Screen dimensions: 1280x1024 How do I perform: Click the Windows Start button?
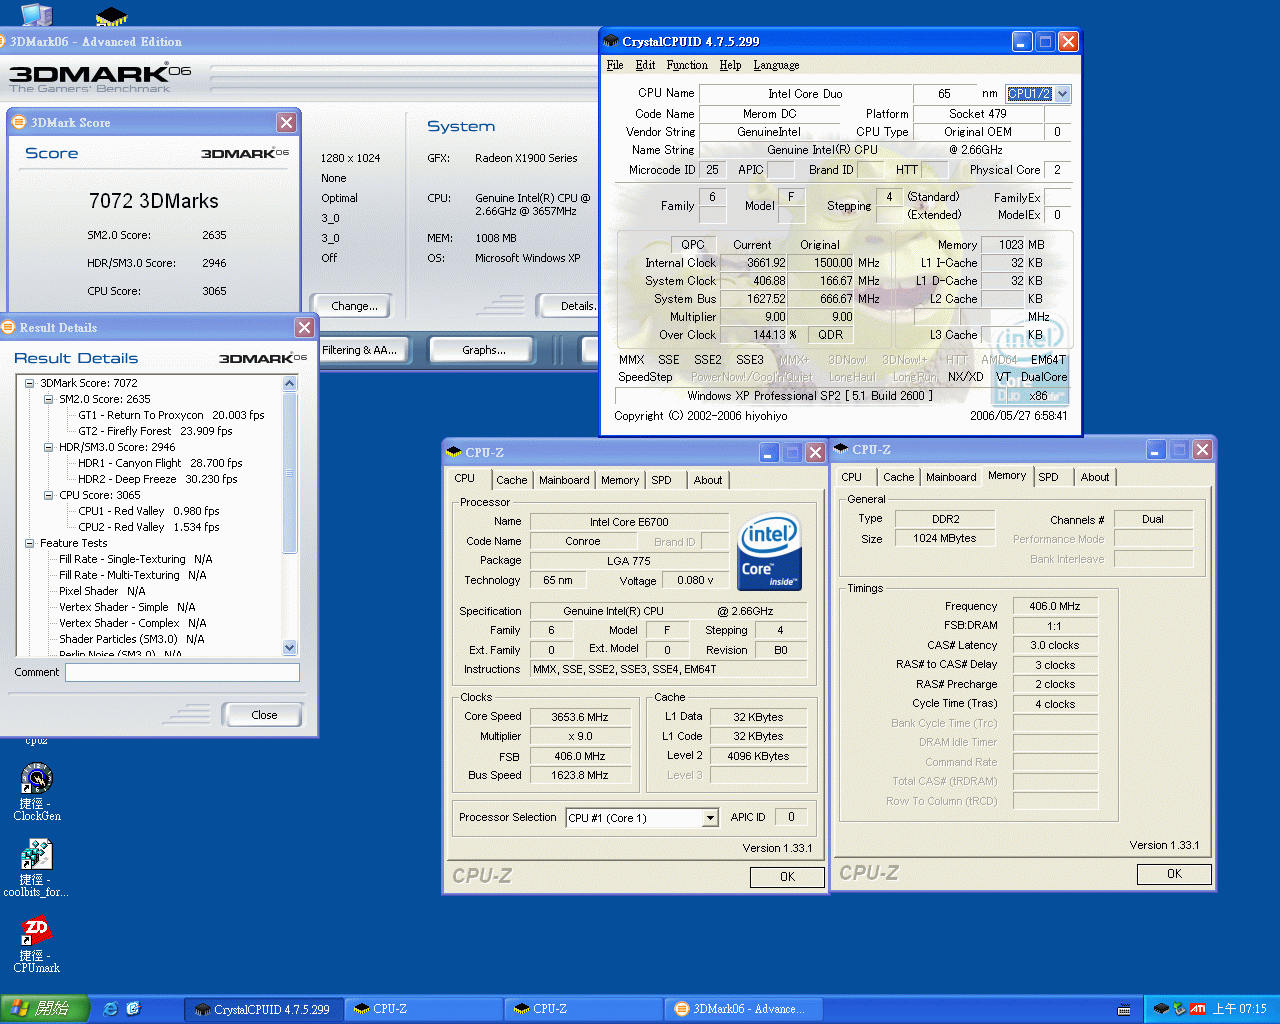point(45,1009)
